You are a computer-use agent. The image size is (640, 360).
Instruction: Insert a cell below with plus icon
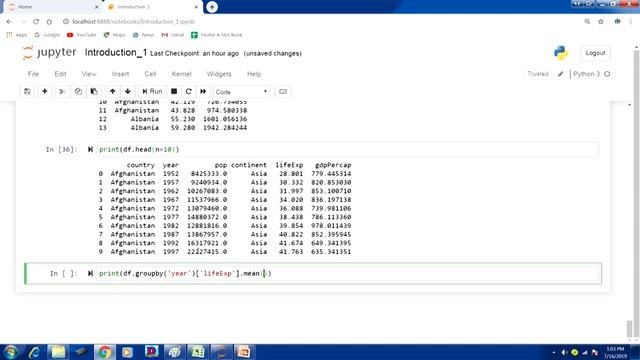(44, 91)
